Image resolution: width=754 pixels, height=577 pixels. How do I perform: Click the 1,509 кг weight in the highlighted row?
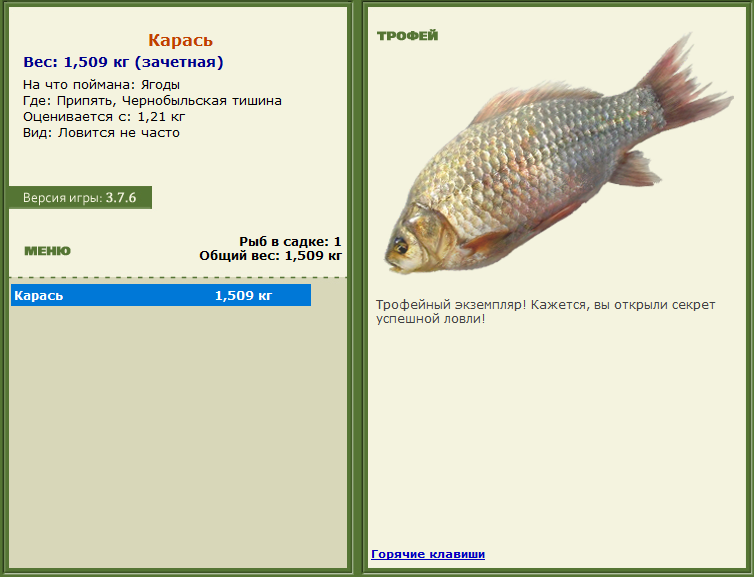click(243, 295)
